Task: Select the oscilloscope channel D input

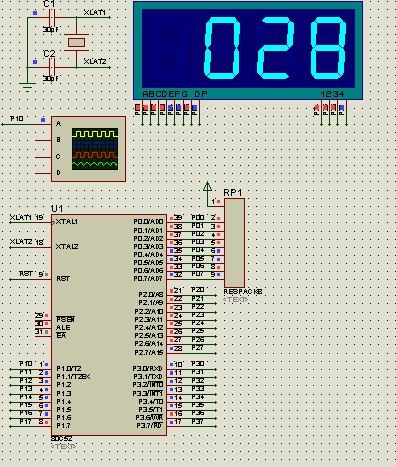Action: (59, 173)
